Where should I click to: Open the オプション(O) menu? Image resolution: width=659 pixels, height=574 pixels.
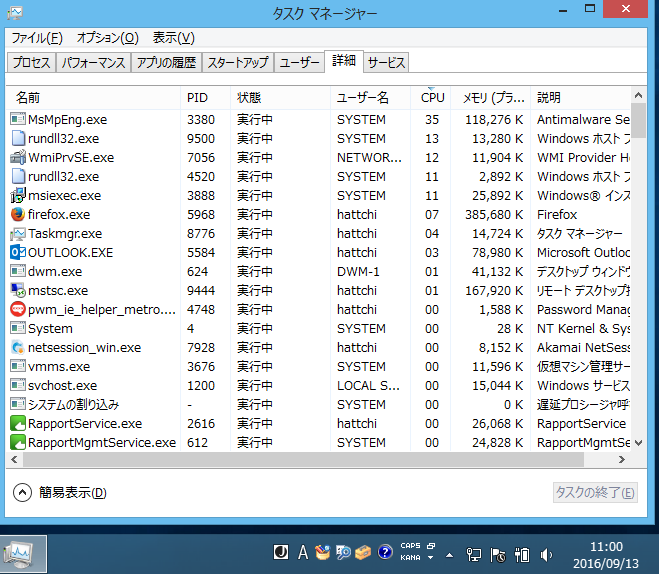(108, 38)
